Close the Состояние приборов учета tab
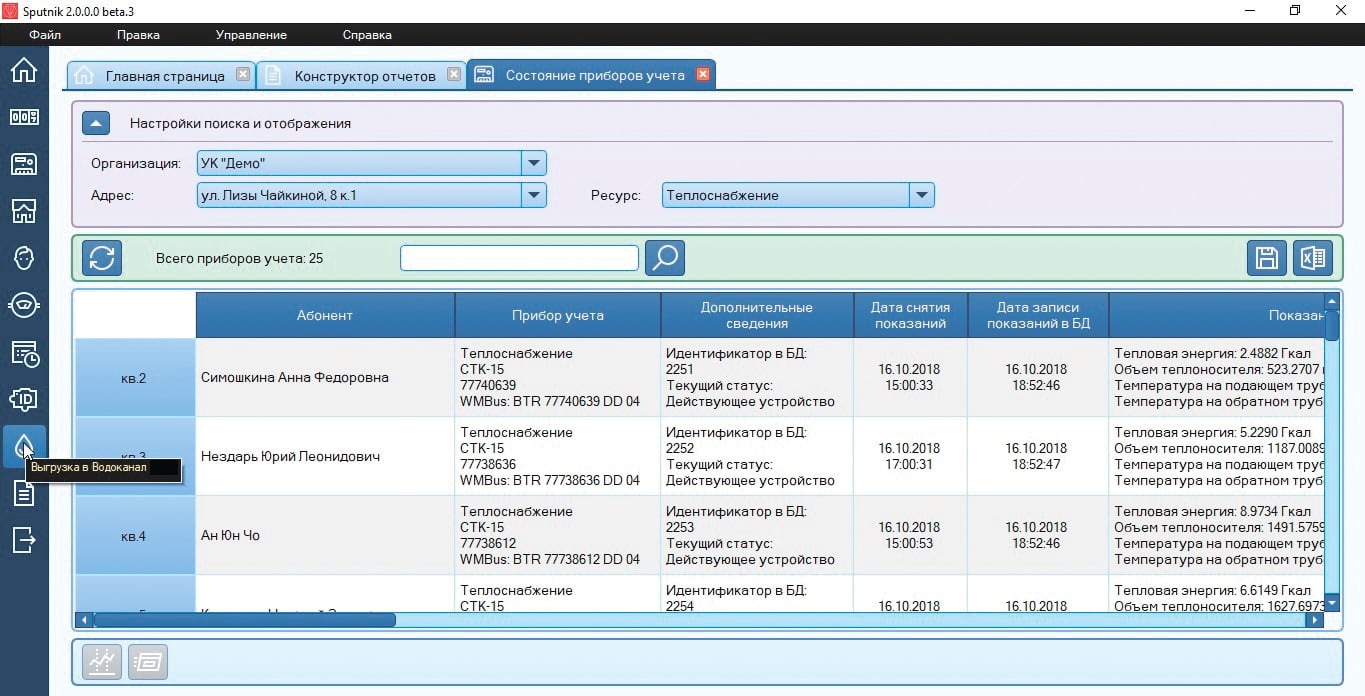Screen dimensions: 1365x696 click(x=703, y=75)
